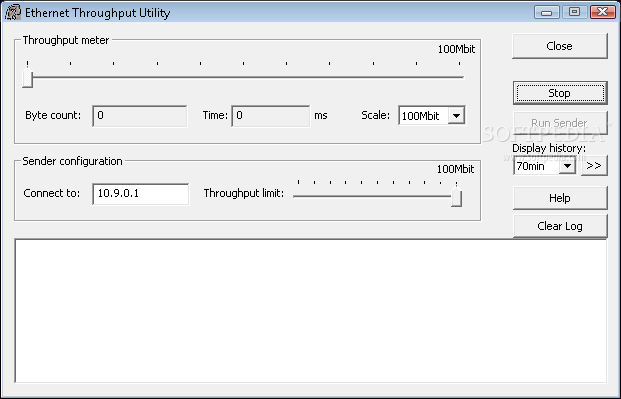Maximize the Ethernet Throughput Utility window
The height and width of the screenshot is (399, 621).
pos(574,12)
